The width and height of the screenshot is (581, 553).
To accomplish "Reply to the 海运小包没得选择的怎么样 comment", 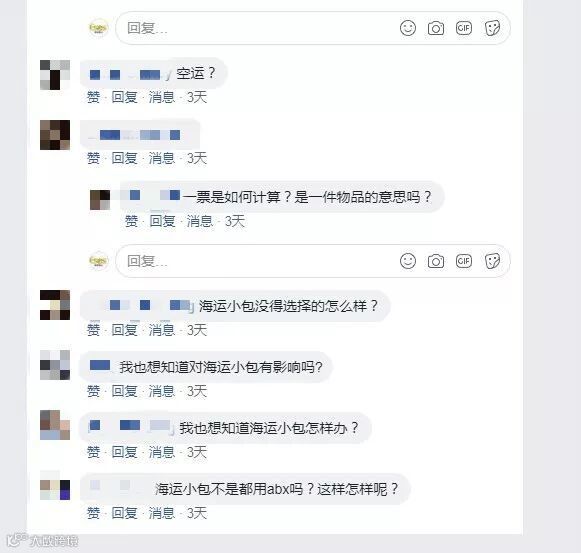I will click(124, 330).
